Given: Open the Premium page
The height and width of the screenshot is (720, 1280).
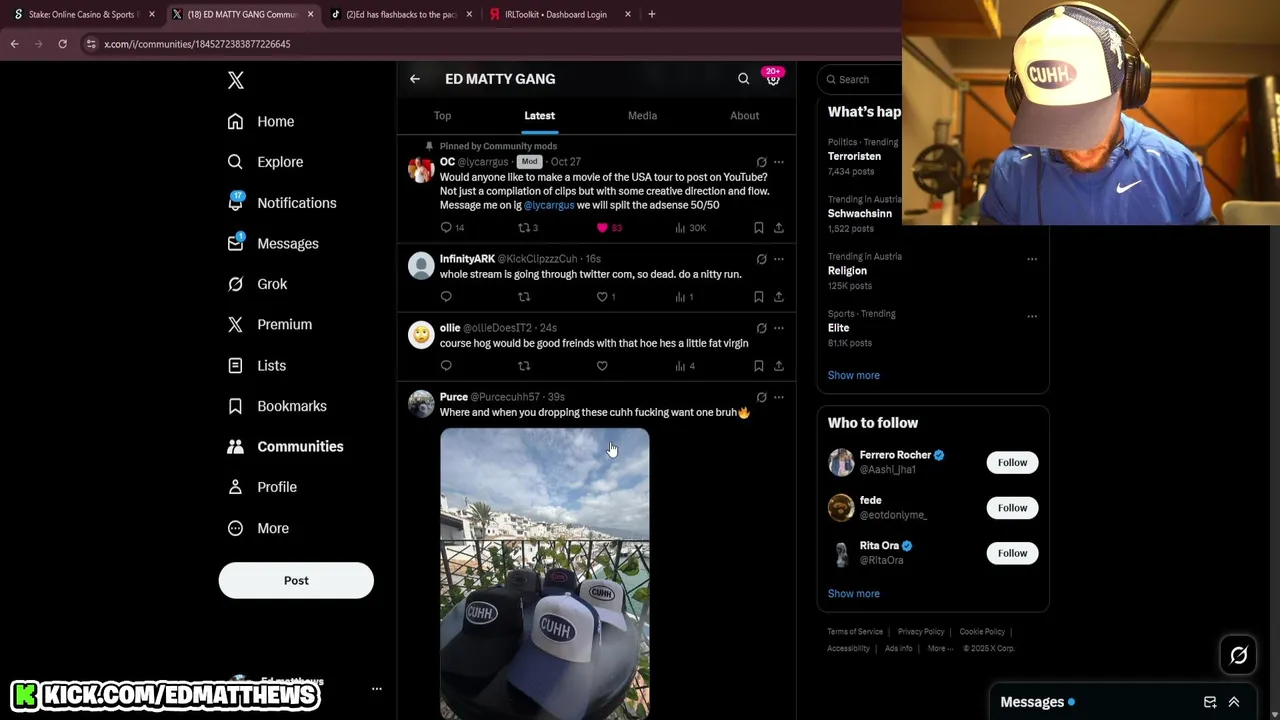Looking at the screenshot, I should tap(270, 324).
